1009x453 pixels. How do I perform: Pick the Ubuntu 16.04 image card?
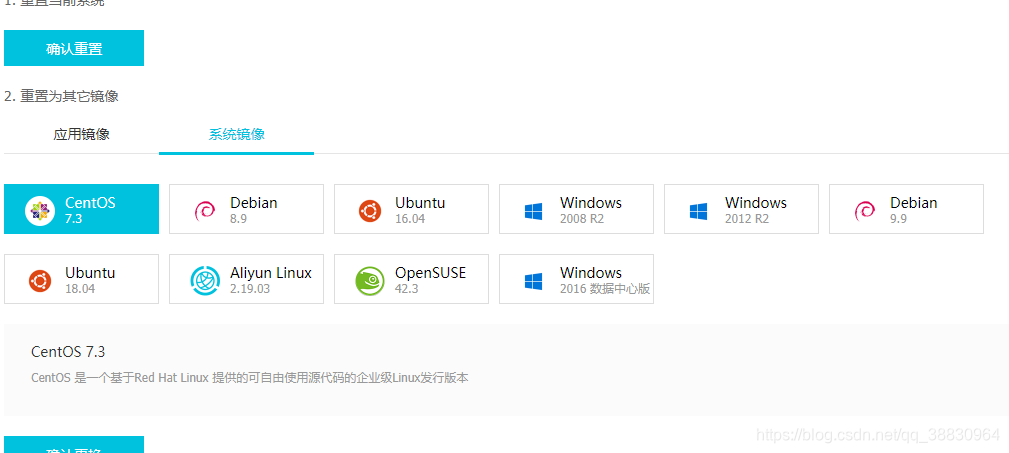[x=411, y=209]
